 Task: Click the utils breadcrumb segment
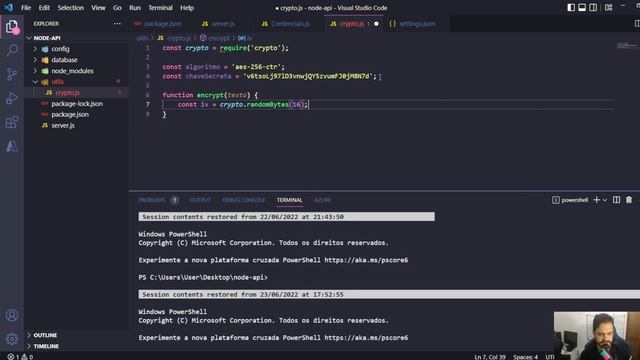pos(142,38)
